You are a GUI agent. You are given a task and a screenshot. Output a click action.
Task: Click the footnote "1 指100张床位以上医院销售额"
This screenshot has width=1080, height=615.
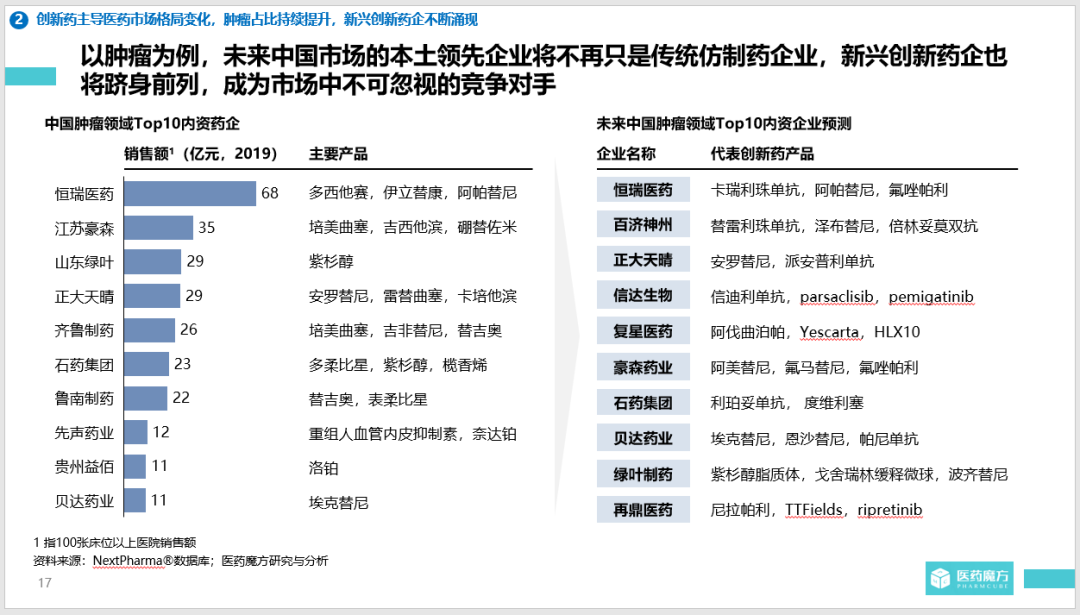pos(114,543)
